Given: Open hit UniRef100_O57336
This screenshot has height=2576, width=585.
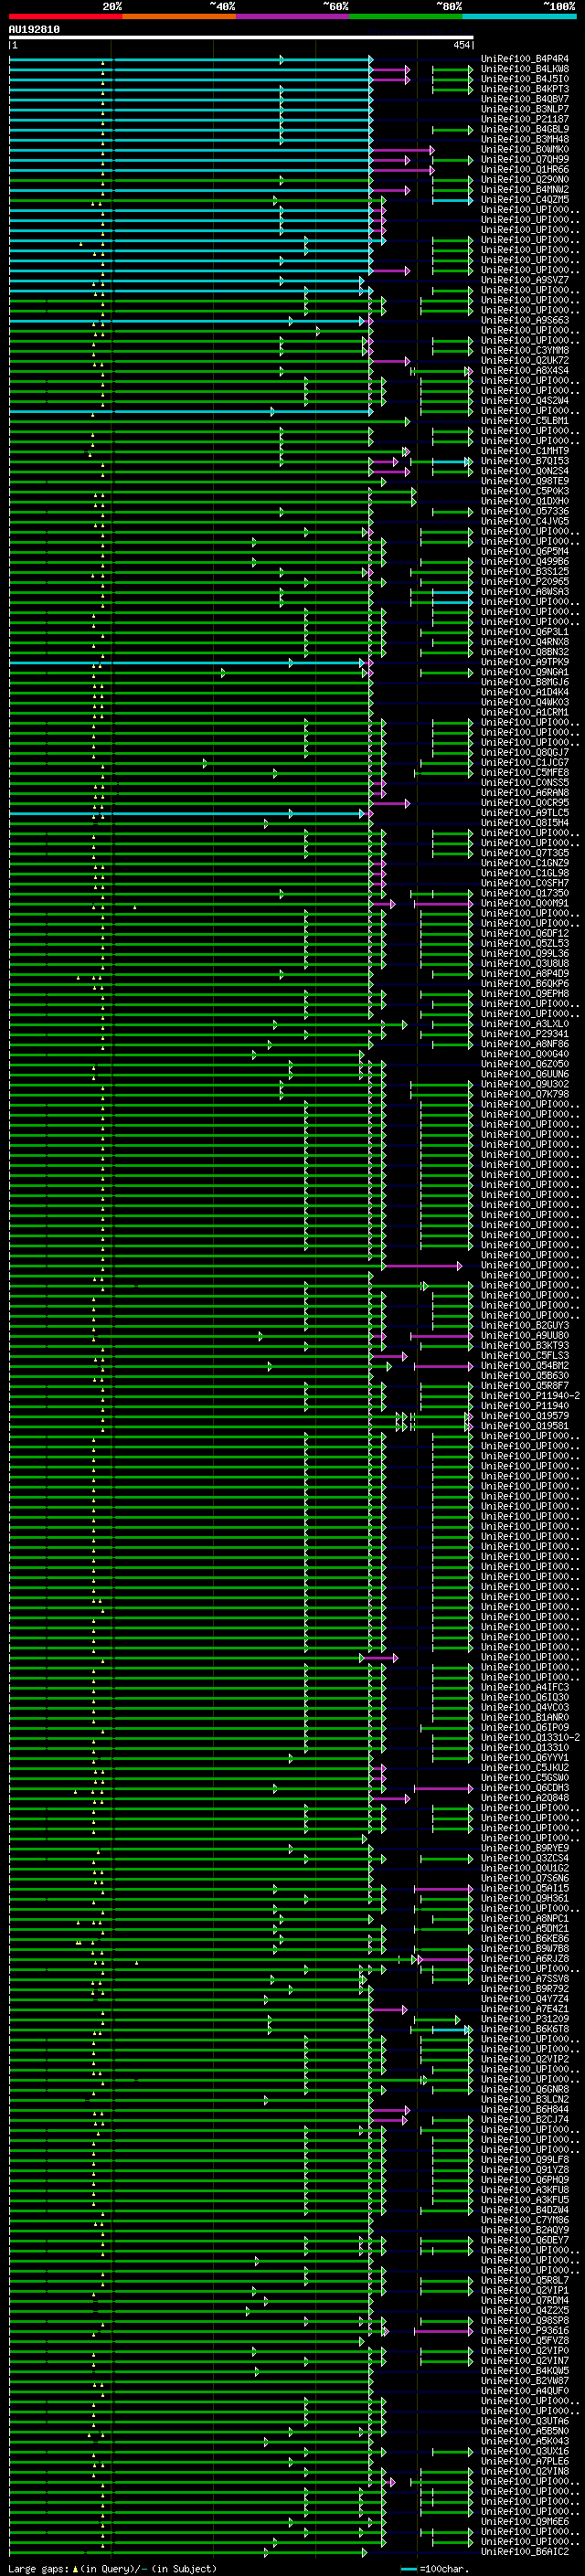Looking at the screenshot, I should pyautogui.click(x=525, y=511).
